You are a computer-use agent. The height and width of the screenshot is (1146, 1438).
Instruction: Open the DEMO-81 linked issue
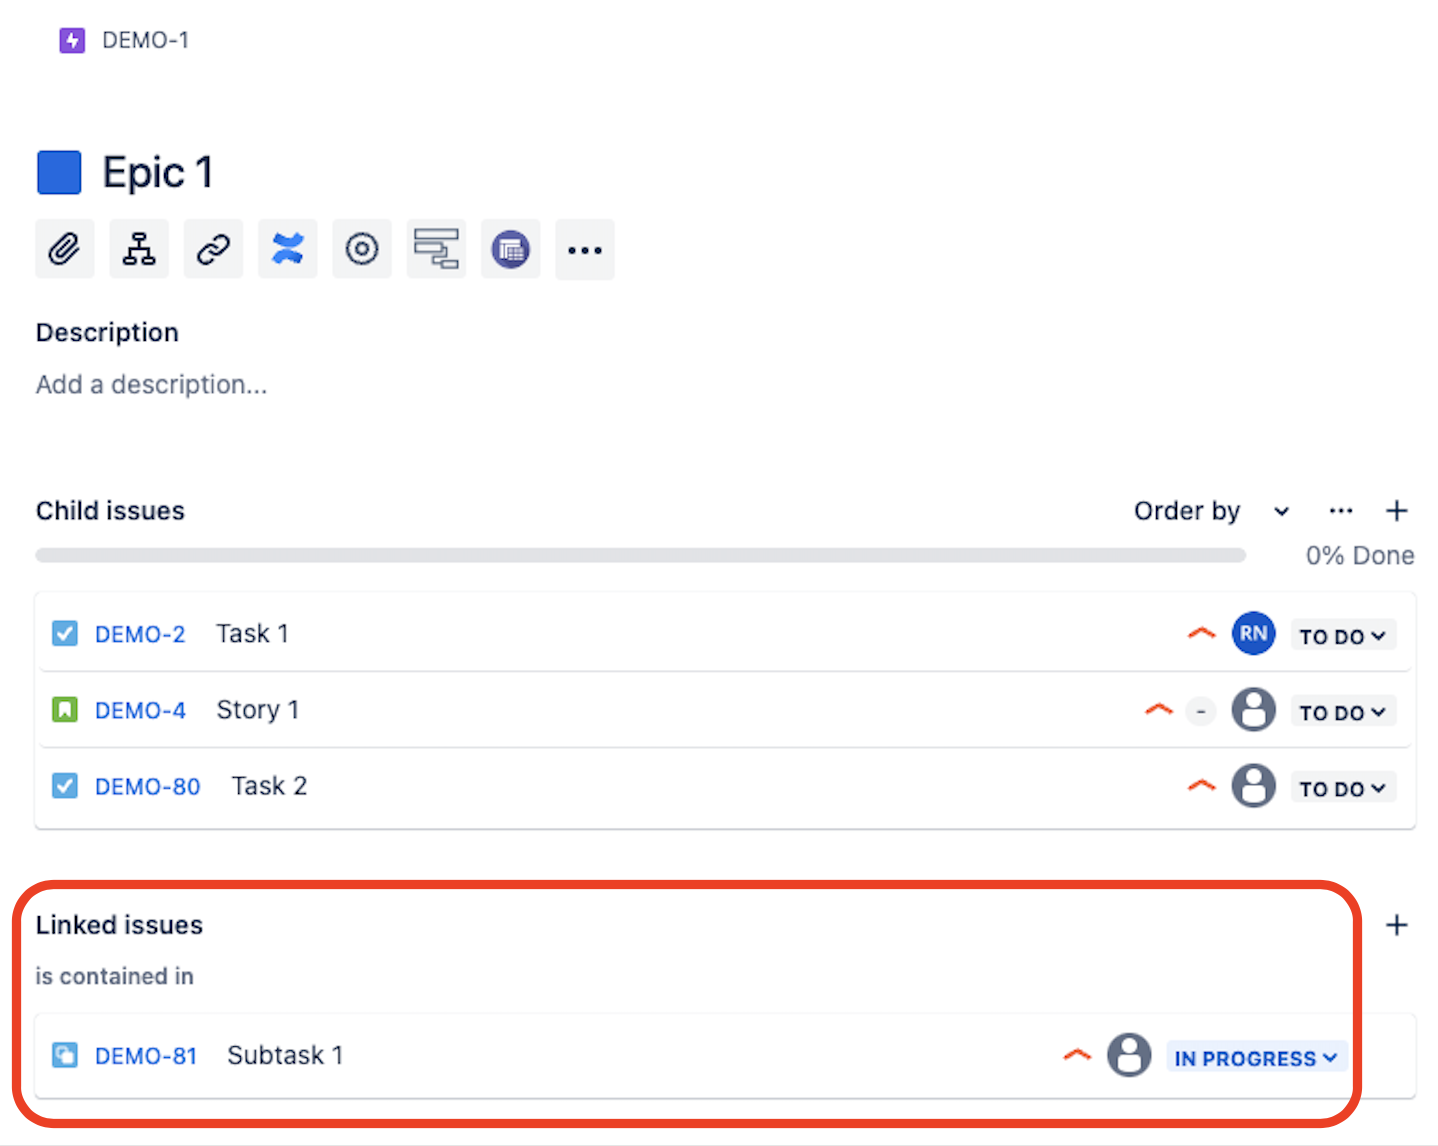coord(146,1056)
